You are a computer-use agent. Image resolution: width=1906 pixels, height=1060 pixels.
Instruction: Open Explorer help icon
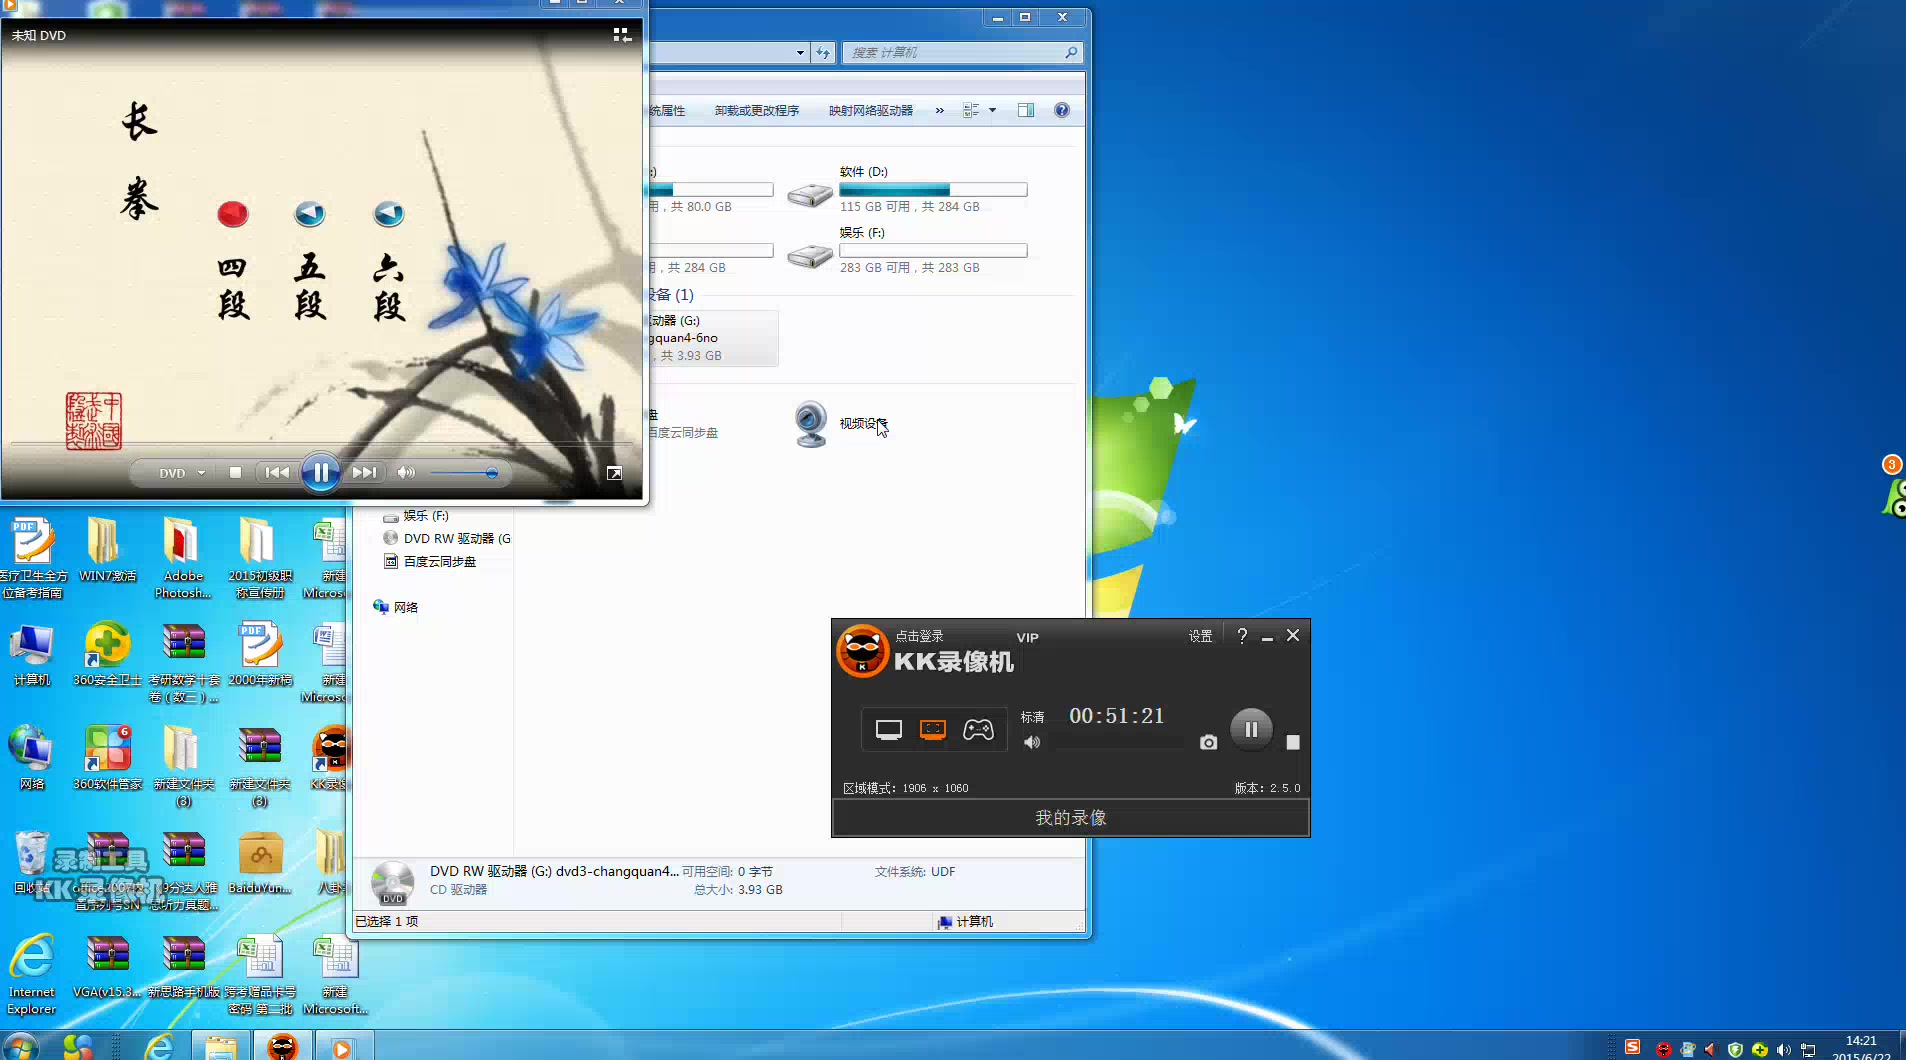pyautogui.click(x=1062, y=111)
